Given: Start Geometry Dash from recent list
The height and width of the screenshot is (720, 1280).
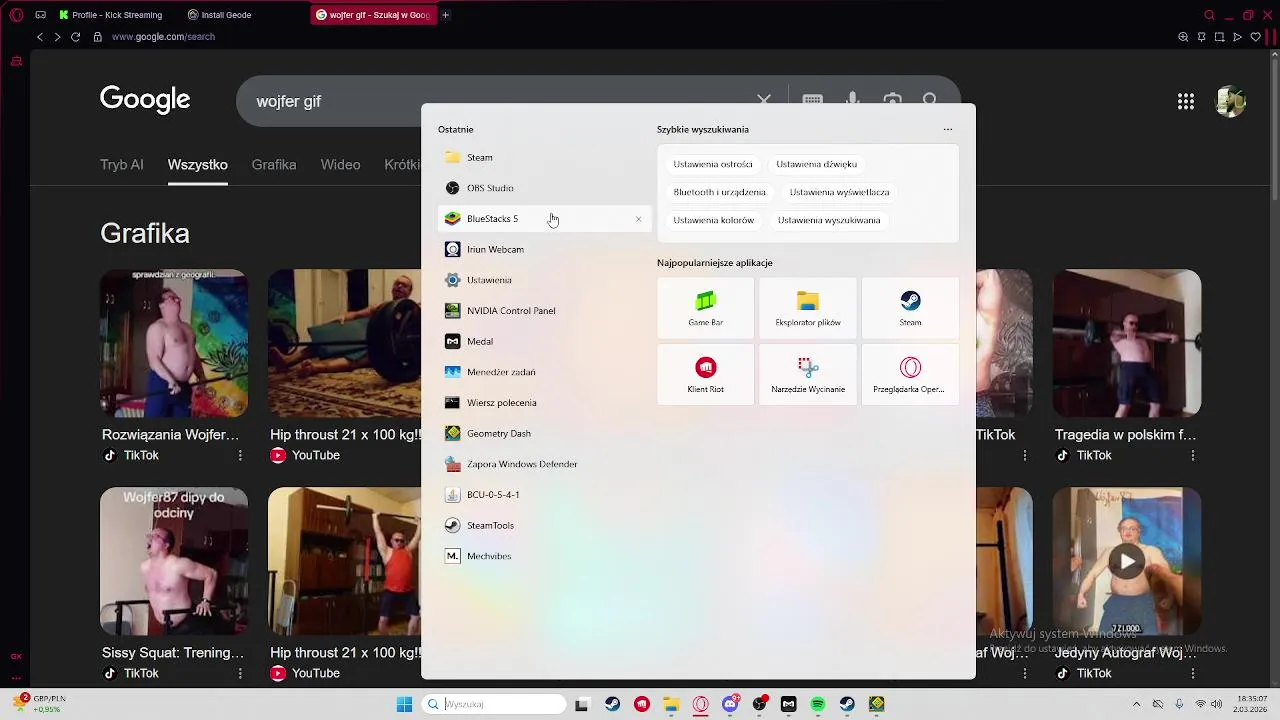Looking at the screenshot, I should coord(545,433).
